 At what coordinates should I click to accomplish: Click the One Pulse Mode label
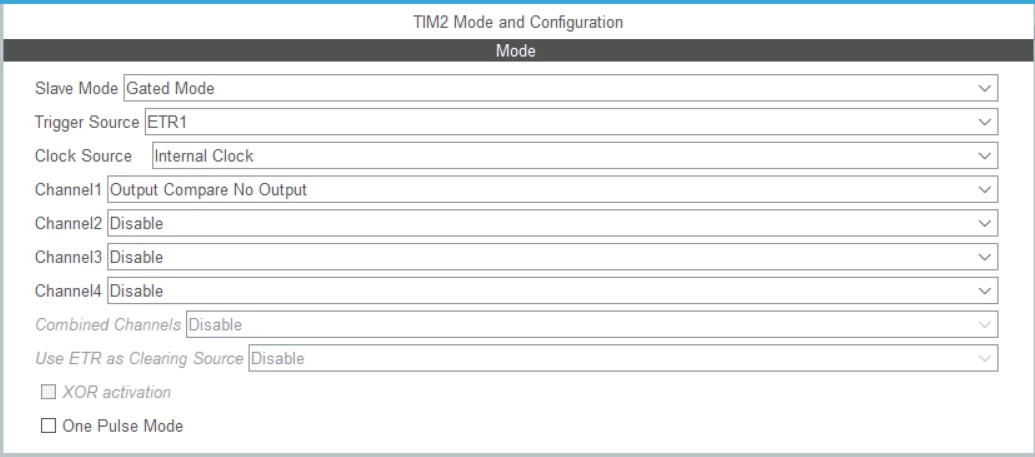tap(122, 426)
